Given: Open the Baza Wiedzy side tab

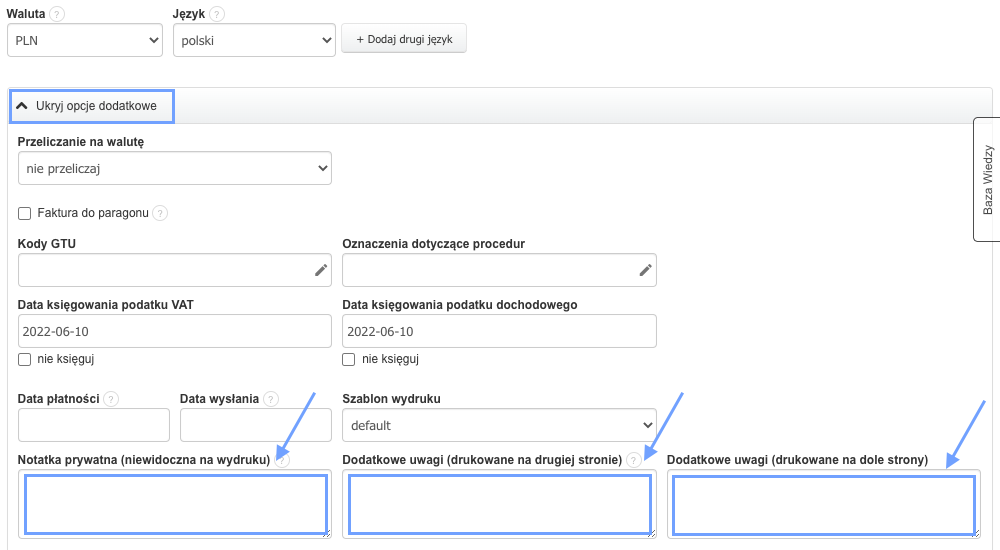Looking at the screenshot, I should 987,180.
